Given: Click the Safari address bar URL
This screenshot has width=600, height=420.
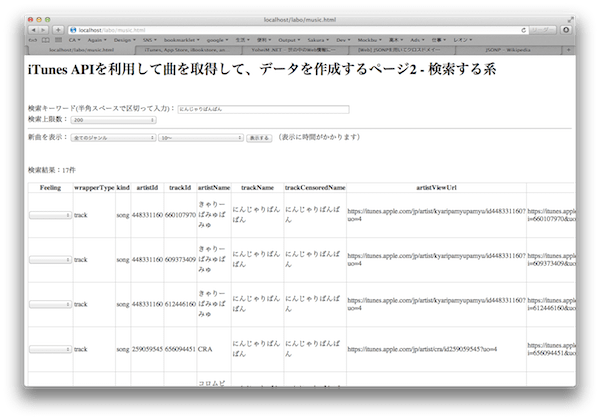Looking at the screenshot, I should 298,30.
